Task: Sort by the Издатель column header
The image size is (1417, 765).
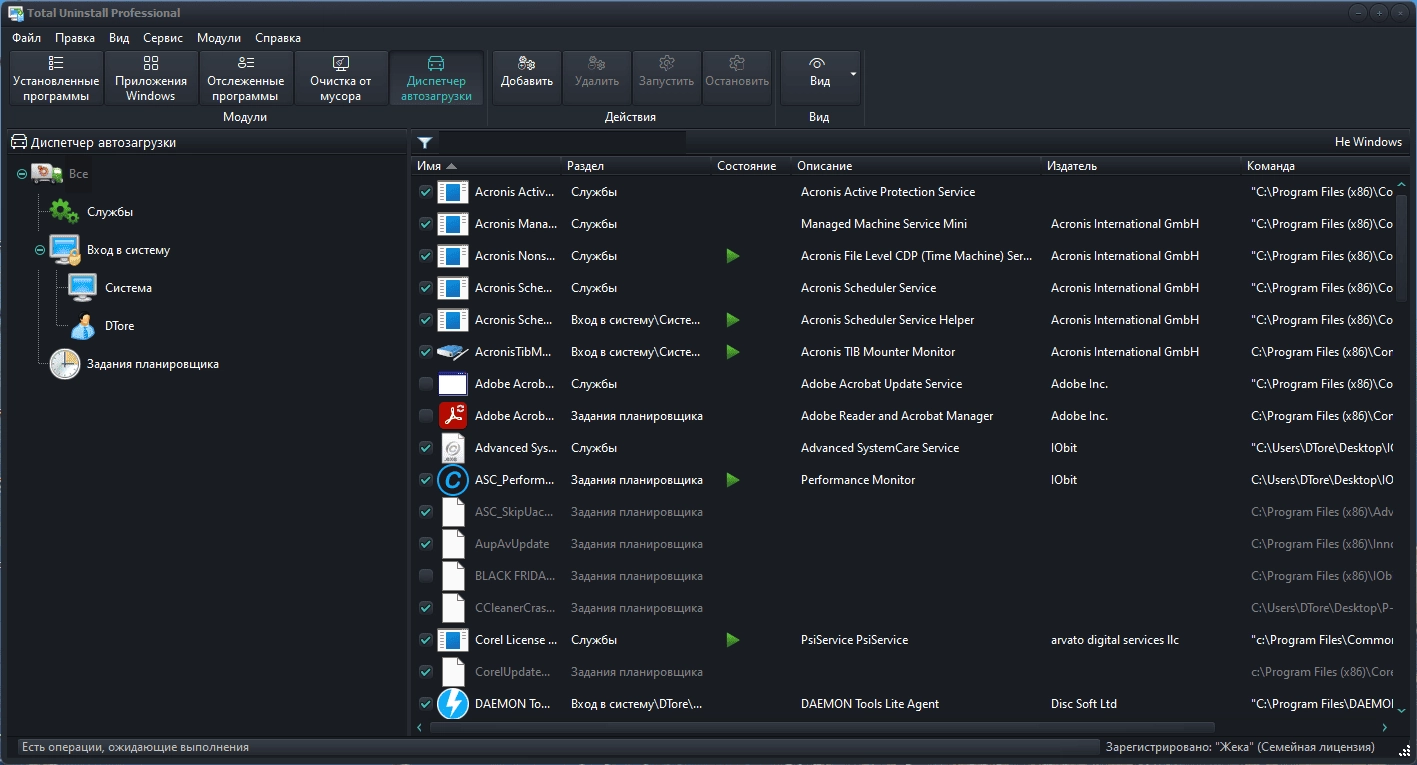Action: point(1141,166)
